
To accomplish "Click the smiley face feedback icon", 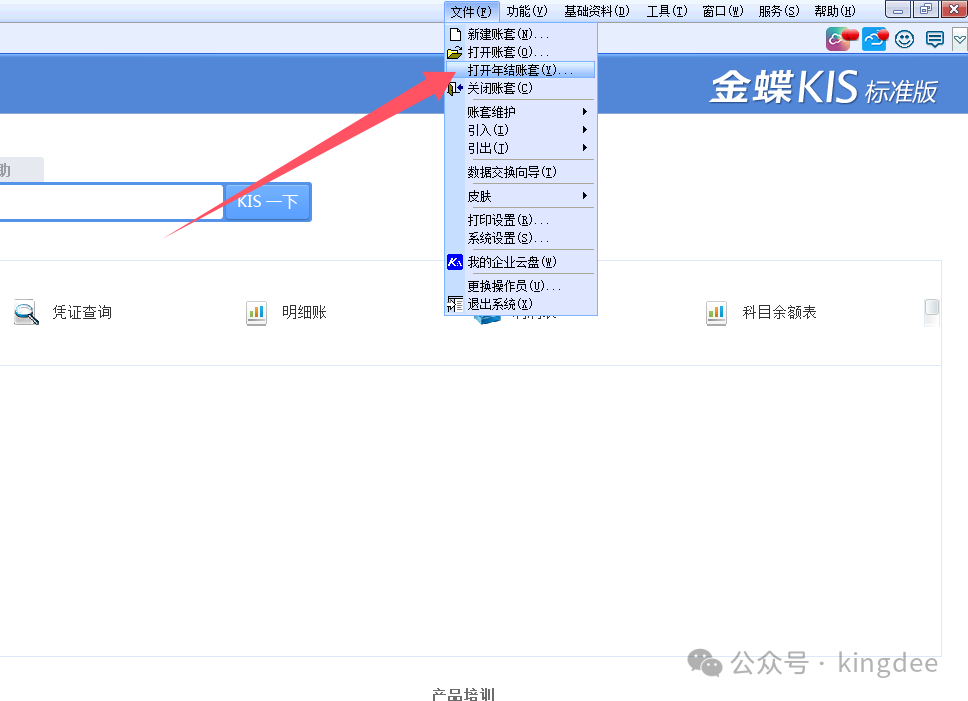I will coord(905,40).
